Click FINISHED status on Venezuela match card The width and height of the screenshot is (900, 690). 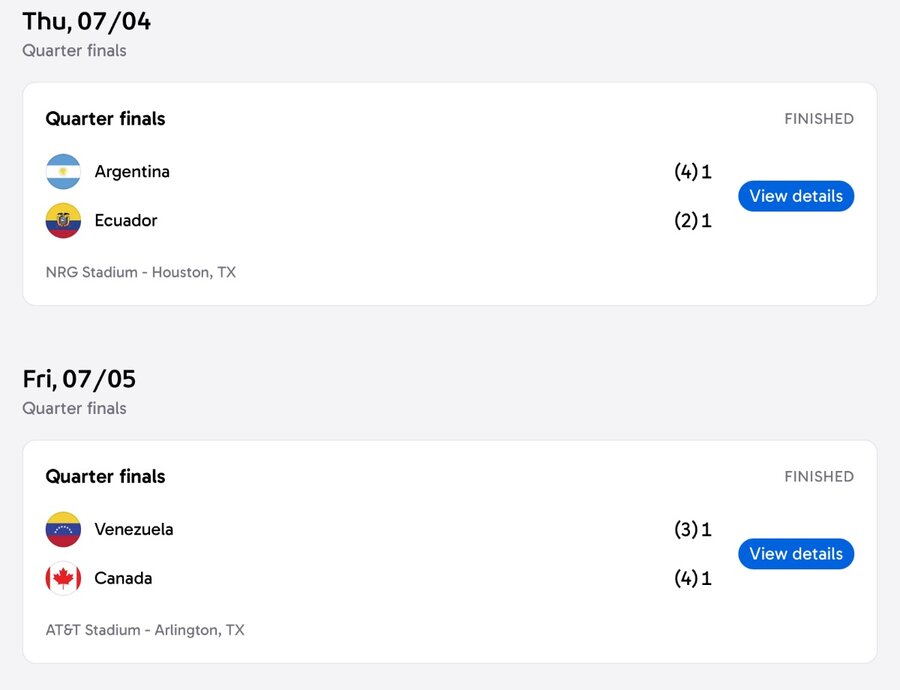[x=819, y=476]
